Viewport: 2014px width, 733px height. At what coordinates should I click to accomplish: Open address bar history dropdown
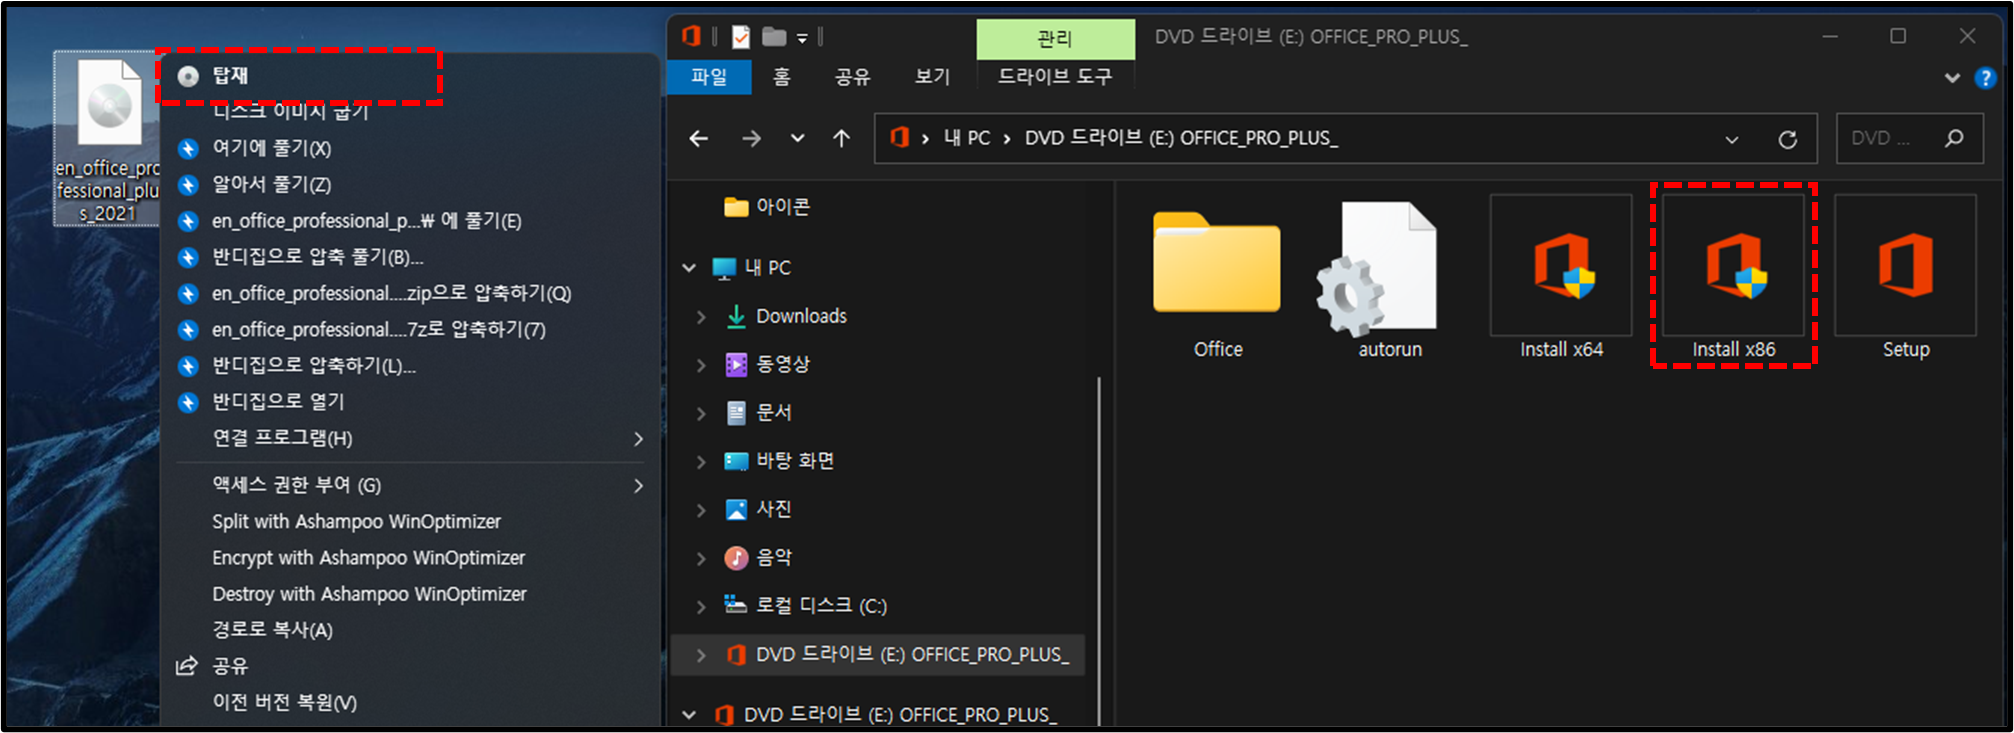(1732, 139)
